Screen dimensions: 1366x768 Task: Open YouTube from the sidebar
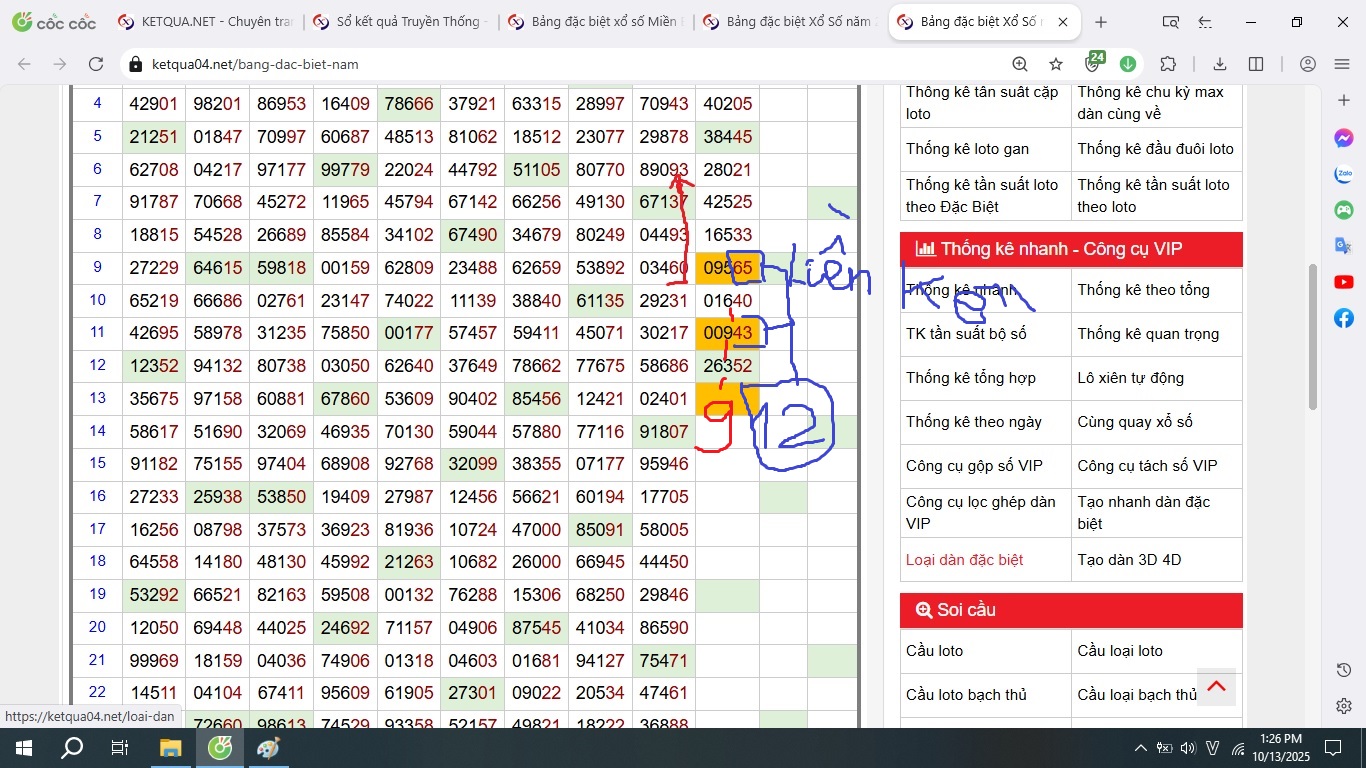point(1344,282)
